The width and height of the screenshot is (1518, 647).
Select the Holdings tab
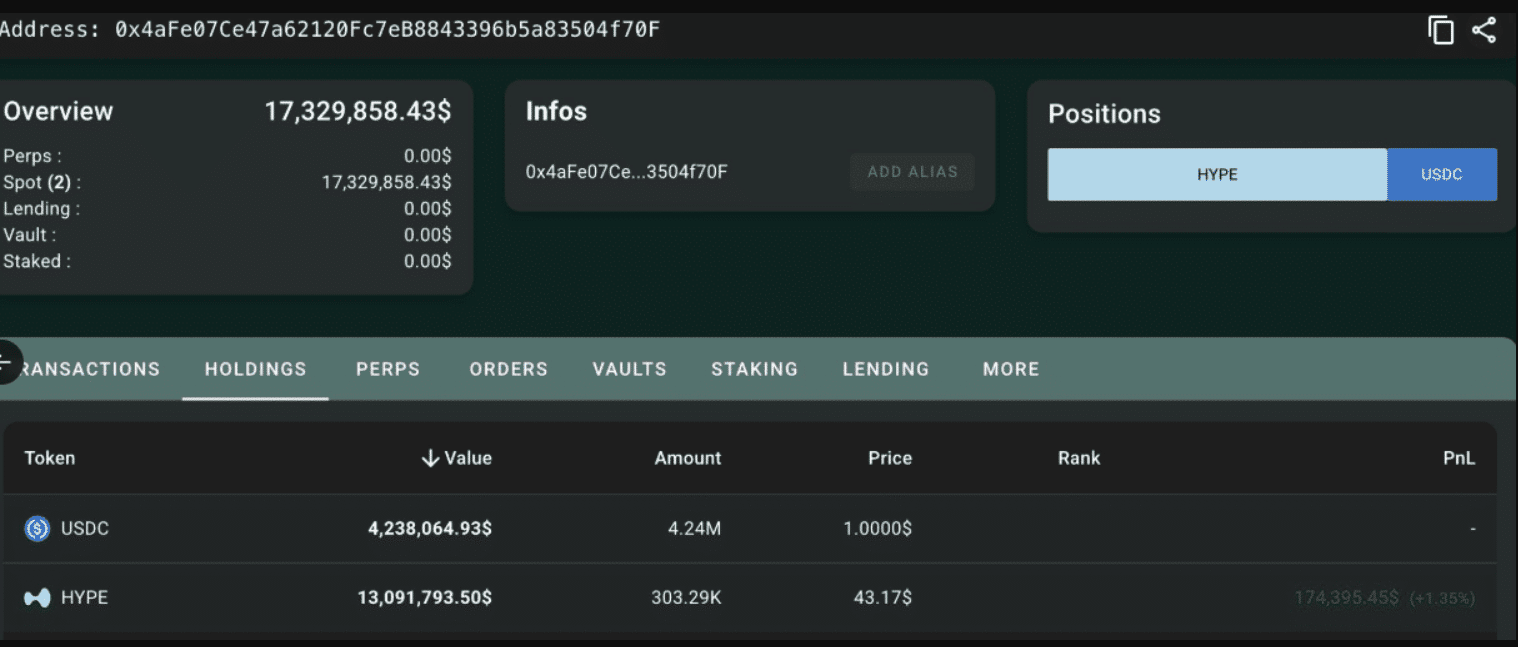coord(255,369)
